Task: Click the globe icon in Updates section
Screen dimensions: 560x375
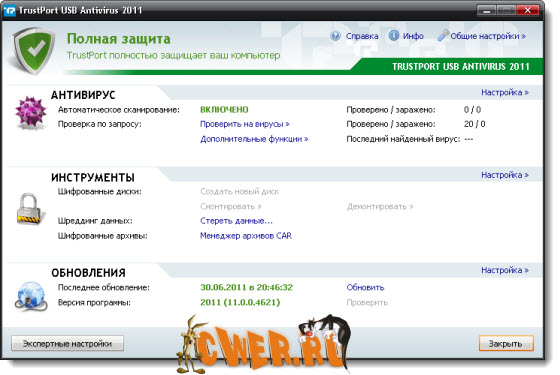Action: pyautogui.click(x=31, y=296)
